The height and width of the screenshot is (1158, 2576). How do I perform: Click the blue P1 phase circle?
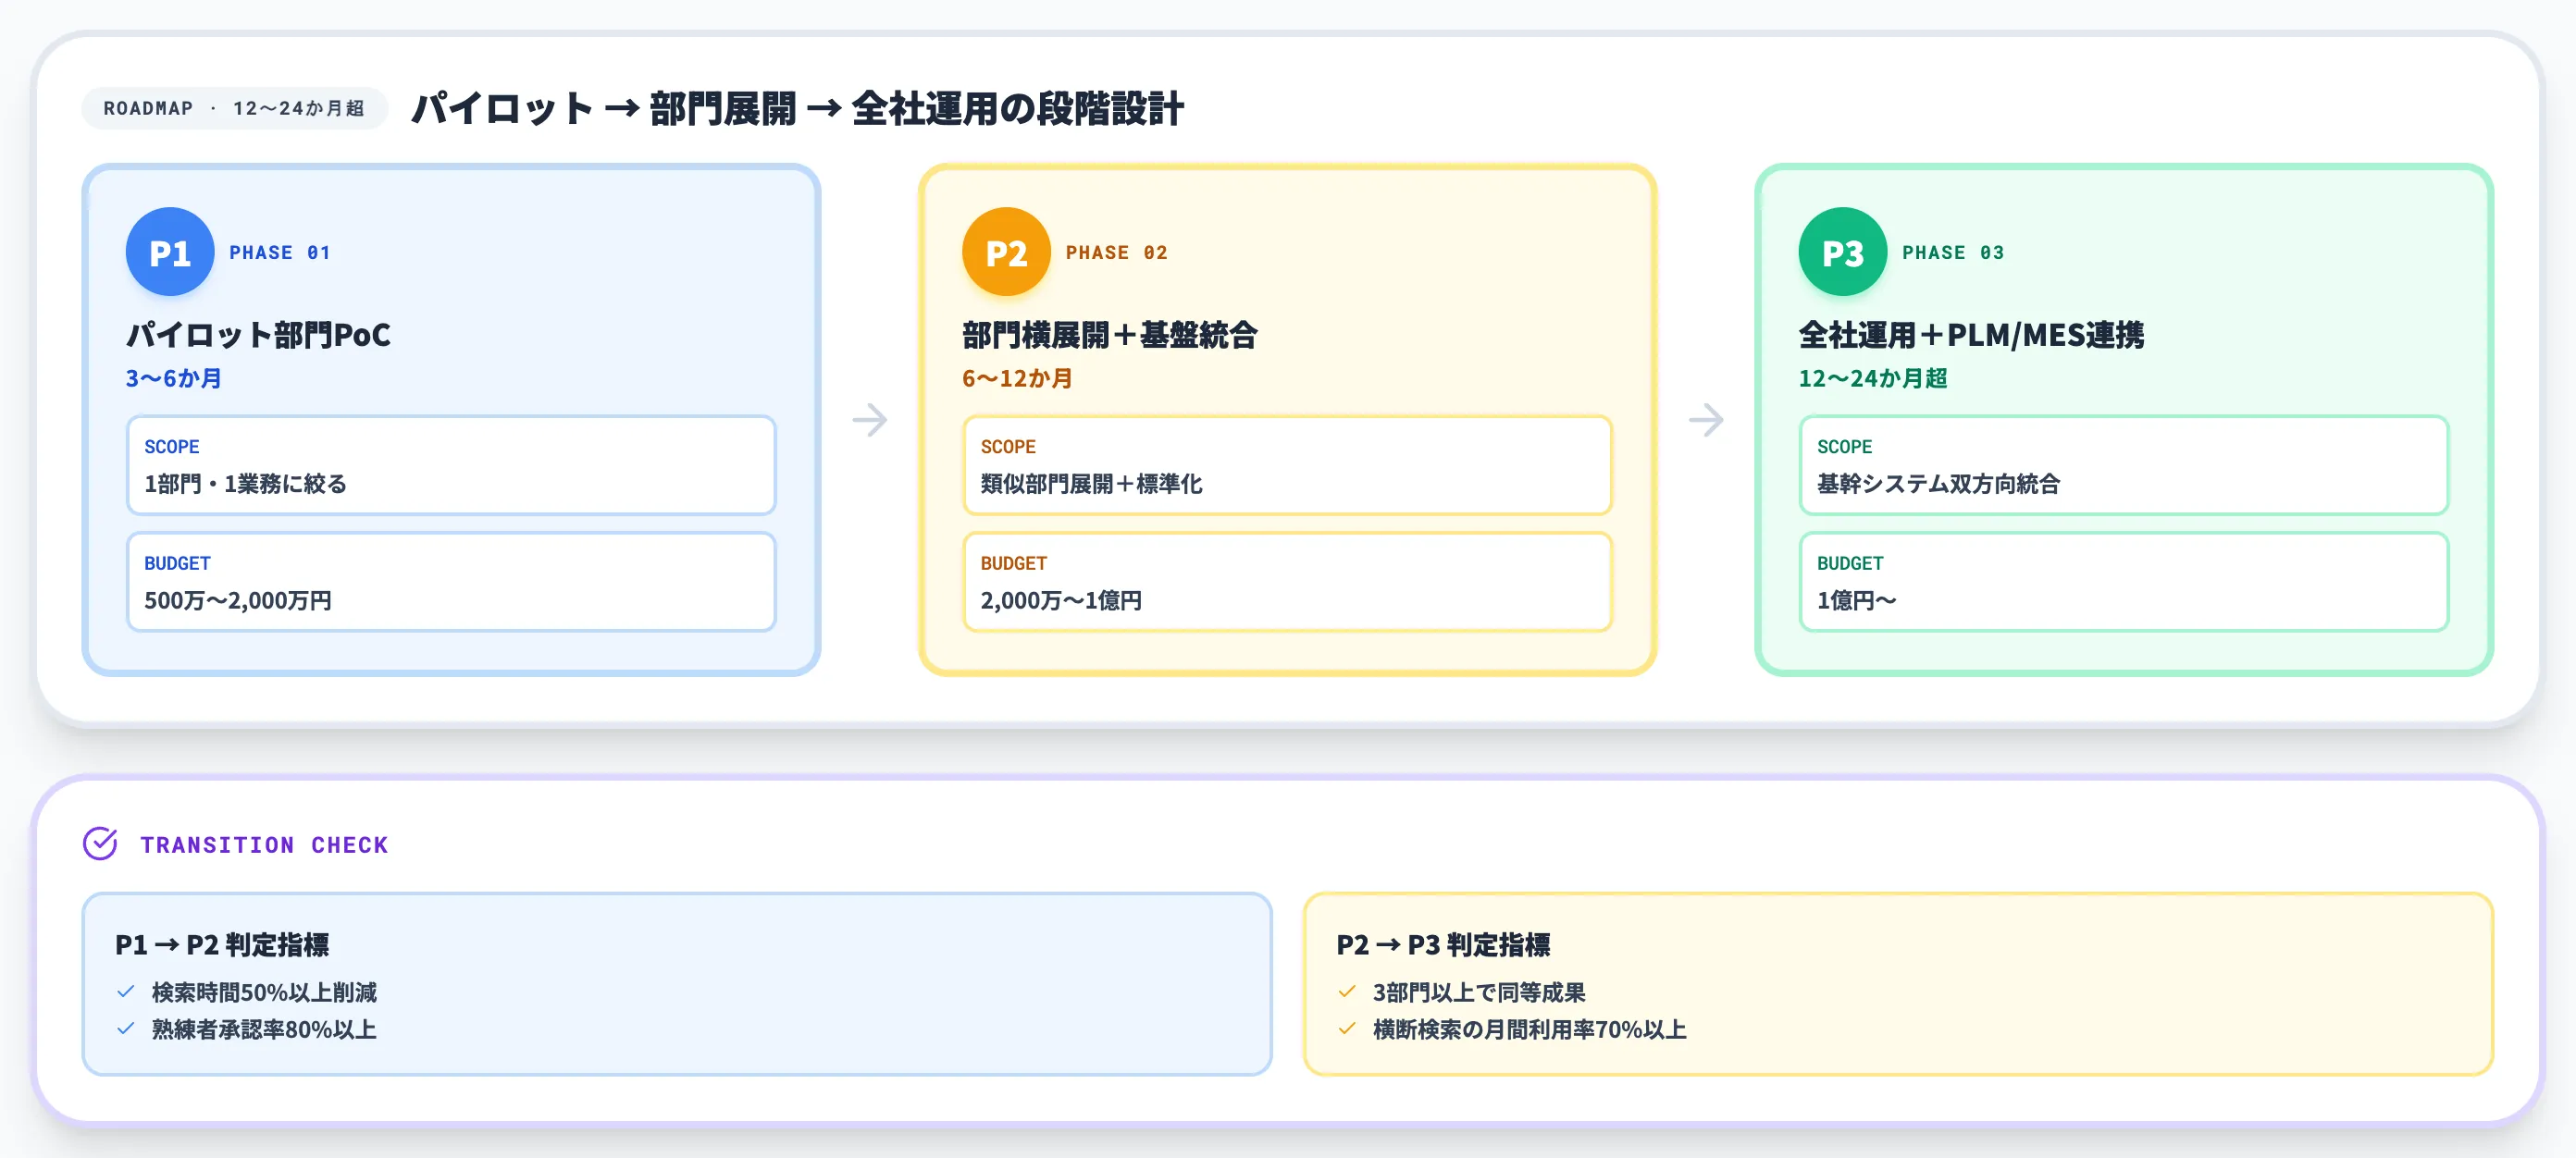pyautogui.click(x=170, y=252)
